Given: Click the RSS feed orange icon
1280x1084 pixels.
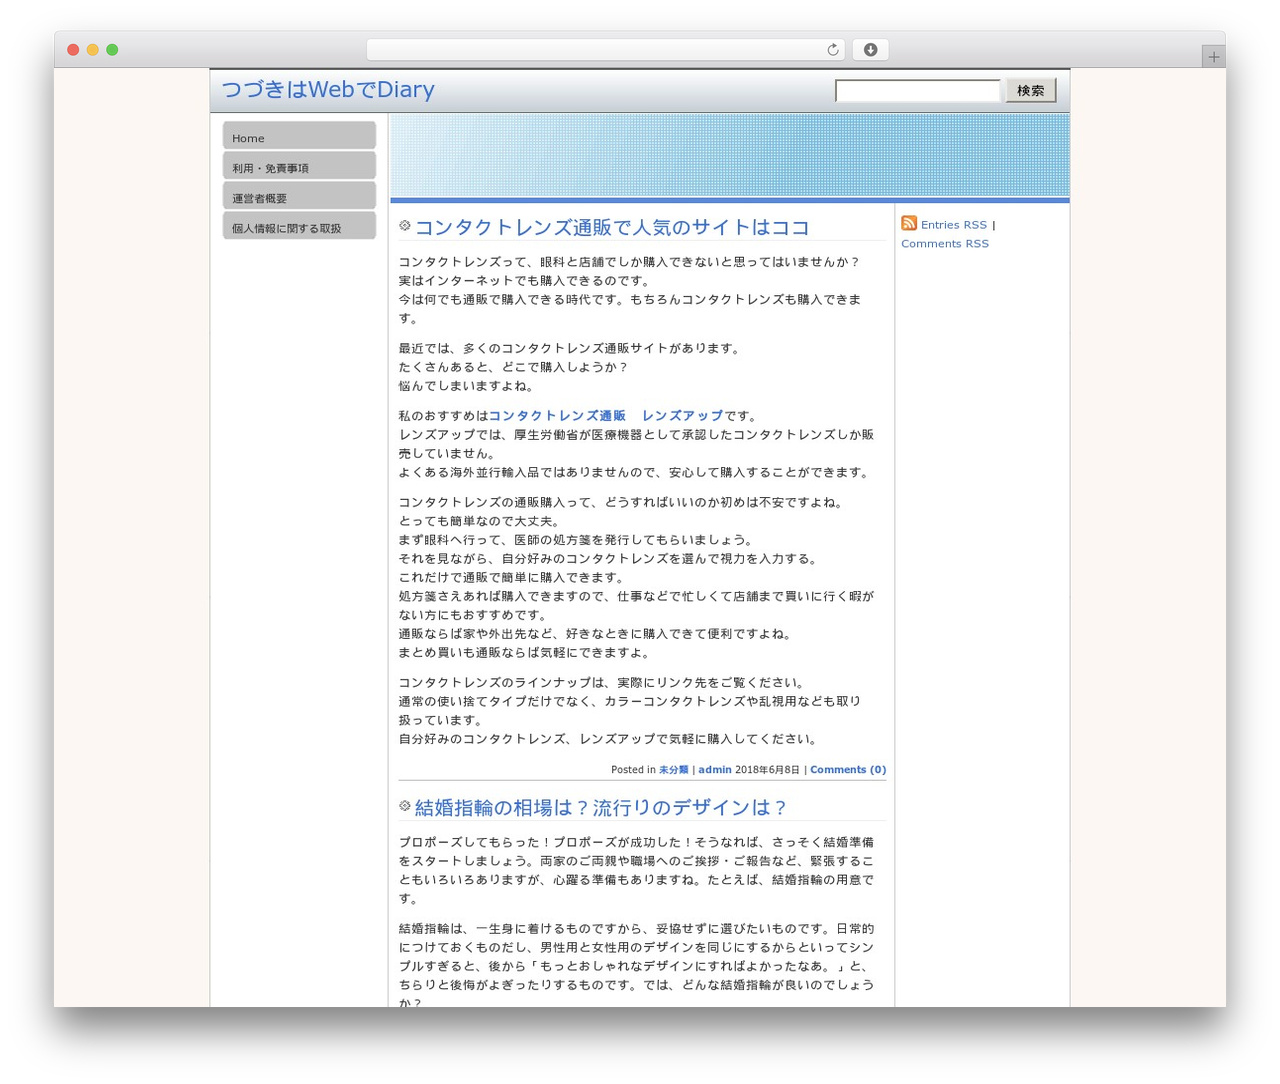Looking at the screenshot, I should tap(909, 223).
